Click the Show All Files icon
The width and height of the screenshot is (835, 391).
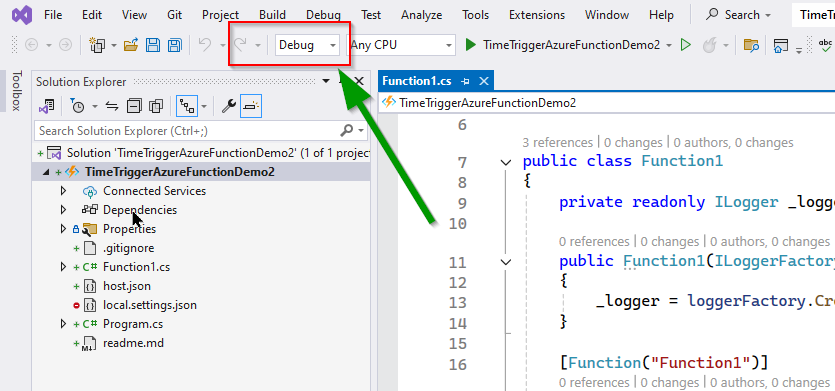[x=156, y=107]
